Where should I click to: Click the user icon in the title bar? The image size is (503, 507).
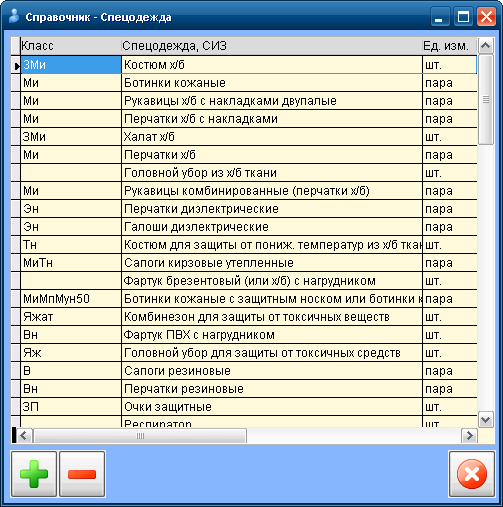coord(14,16)
